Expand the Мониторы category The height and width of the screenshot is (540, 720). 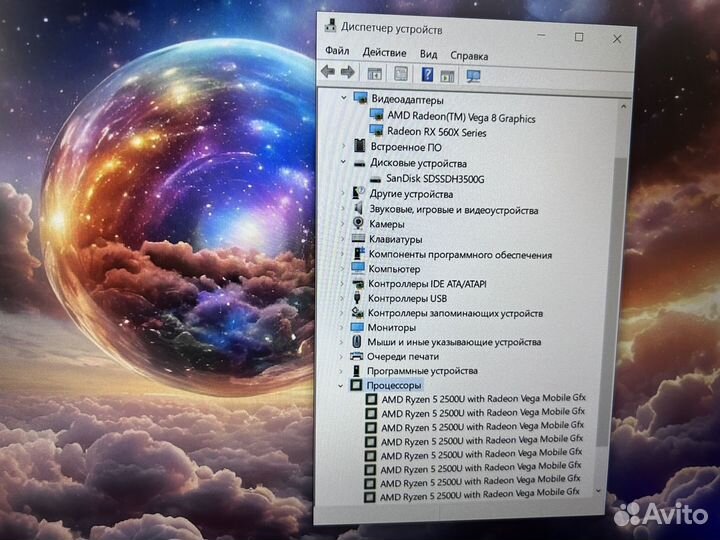coord(342,327)
